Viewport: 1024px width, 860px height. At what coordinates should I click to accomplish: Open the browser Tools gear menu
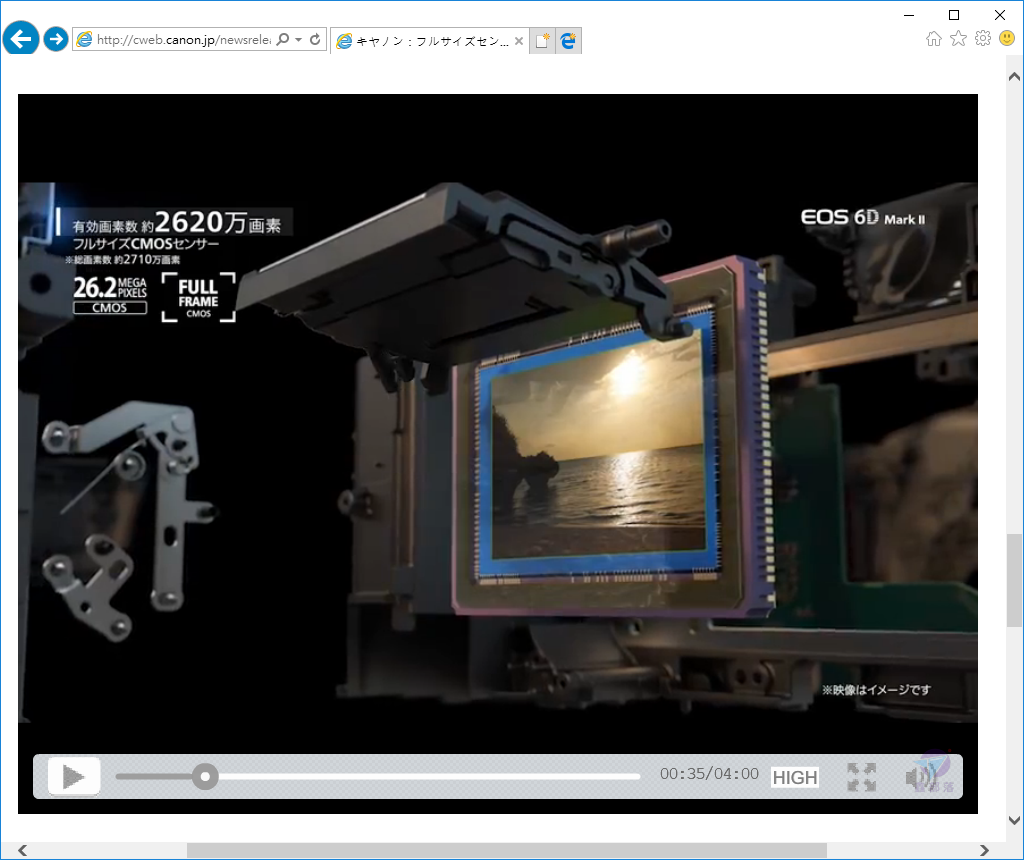click(x=983, y=39)
